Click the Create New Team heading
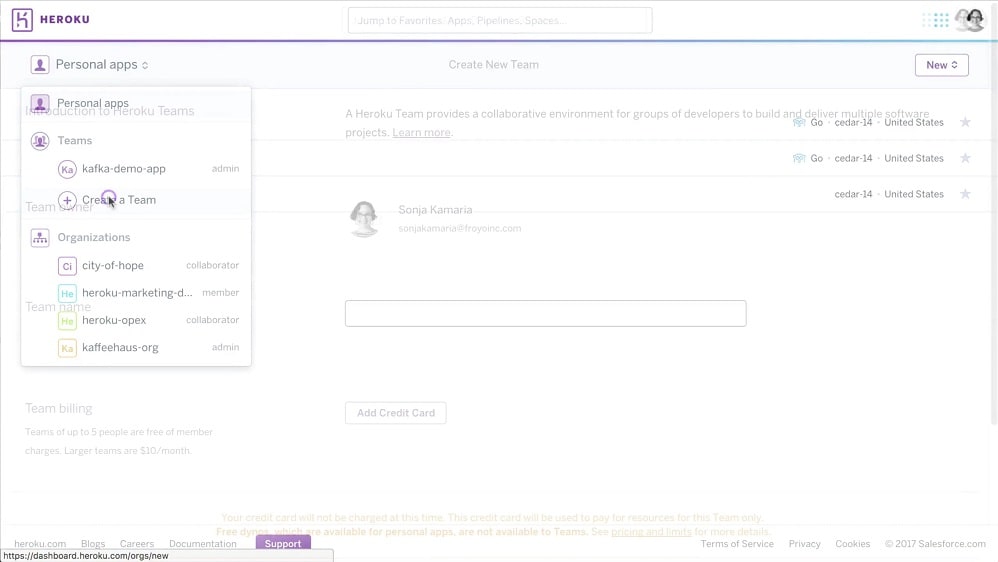998x562 pixels. pyautogui.click(x=493, y=64)
